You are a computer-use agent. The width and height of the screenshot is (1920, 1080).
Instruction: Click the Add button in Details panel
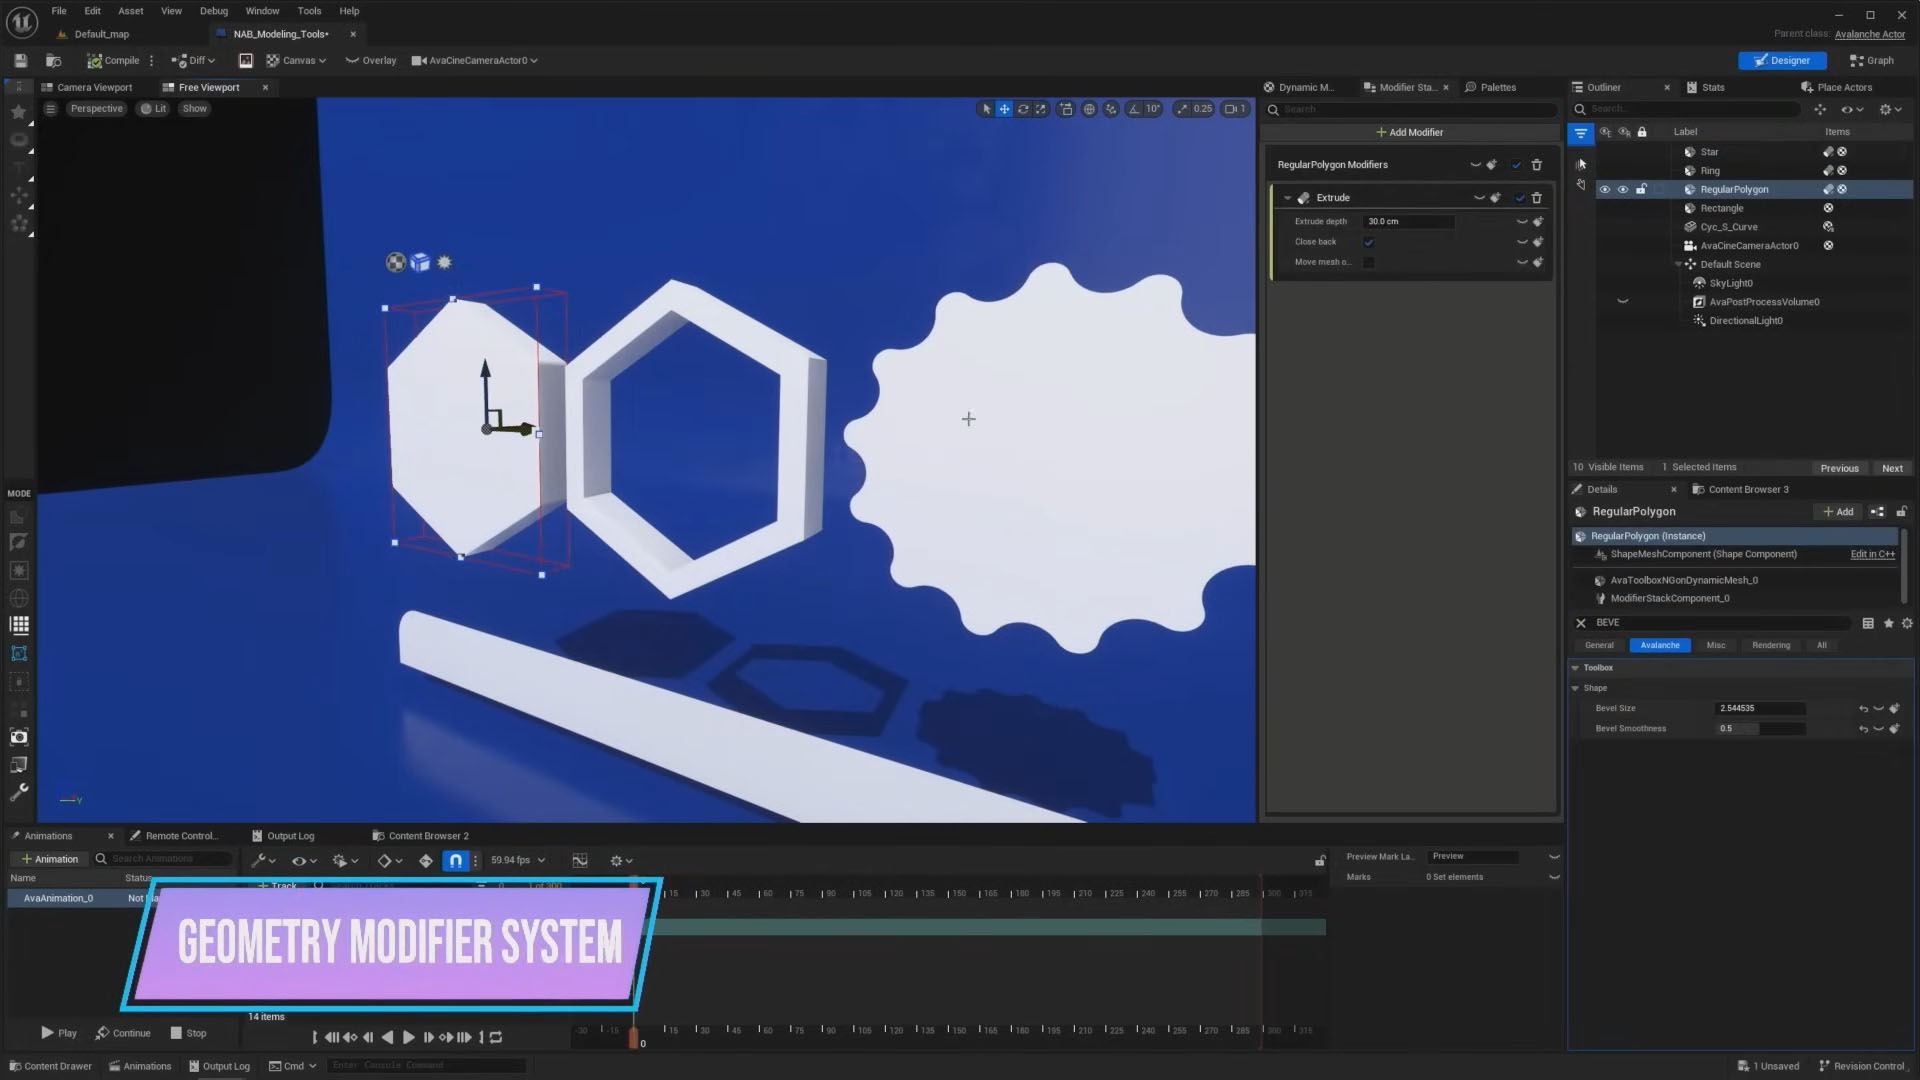(1838, 512)
